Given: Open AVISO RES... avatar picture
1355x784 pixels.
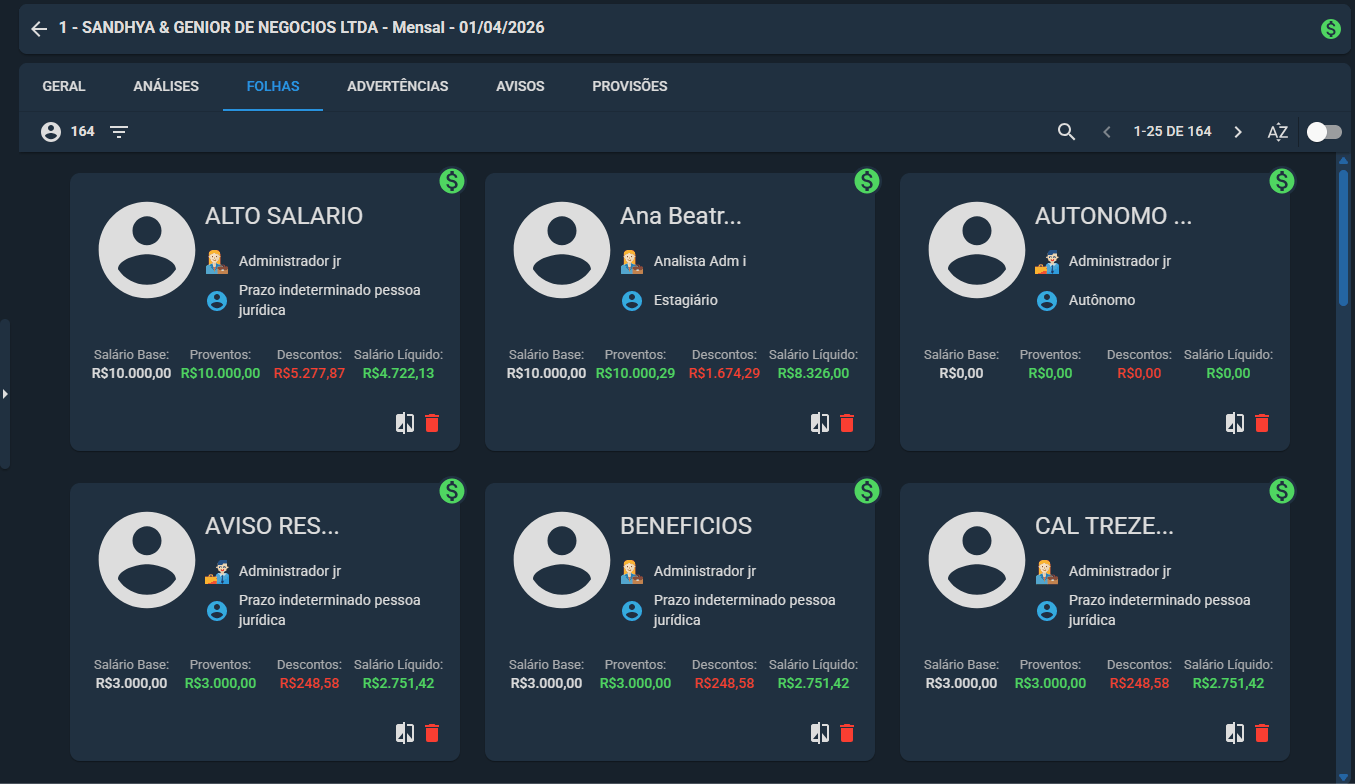Looking at the screenshot, I should click(x=147, y=560).
